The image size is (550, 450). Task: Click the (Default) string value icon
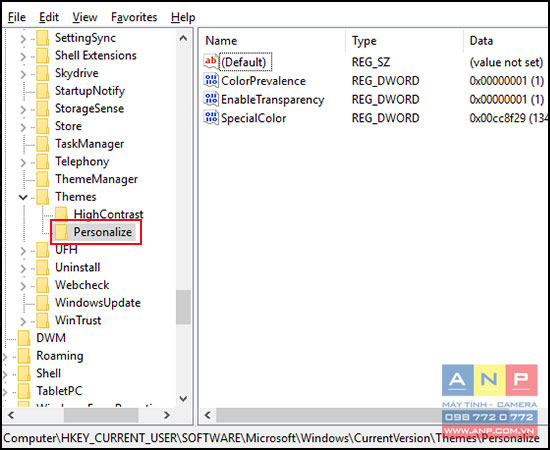coord(211,62)
